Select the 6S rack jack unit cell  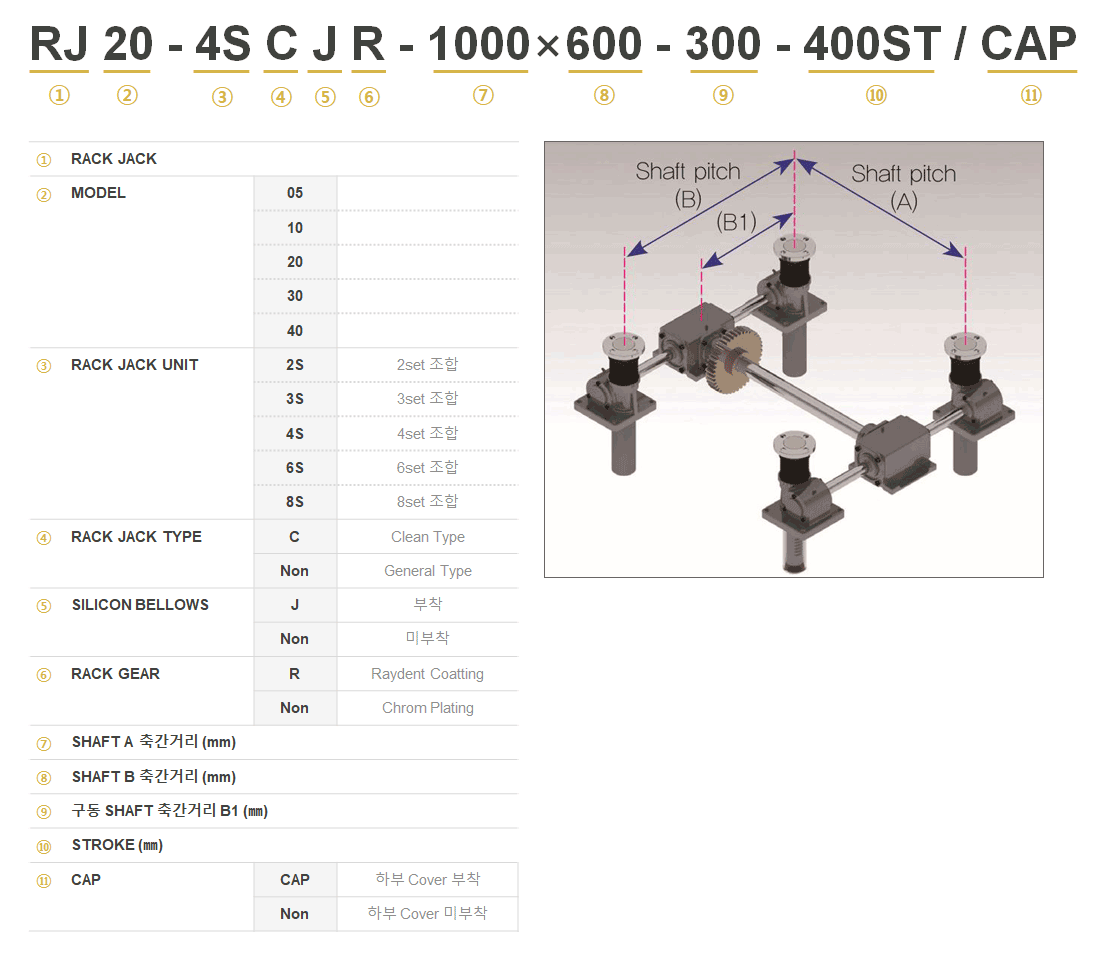(x=295, y=468)
